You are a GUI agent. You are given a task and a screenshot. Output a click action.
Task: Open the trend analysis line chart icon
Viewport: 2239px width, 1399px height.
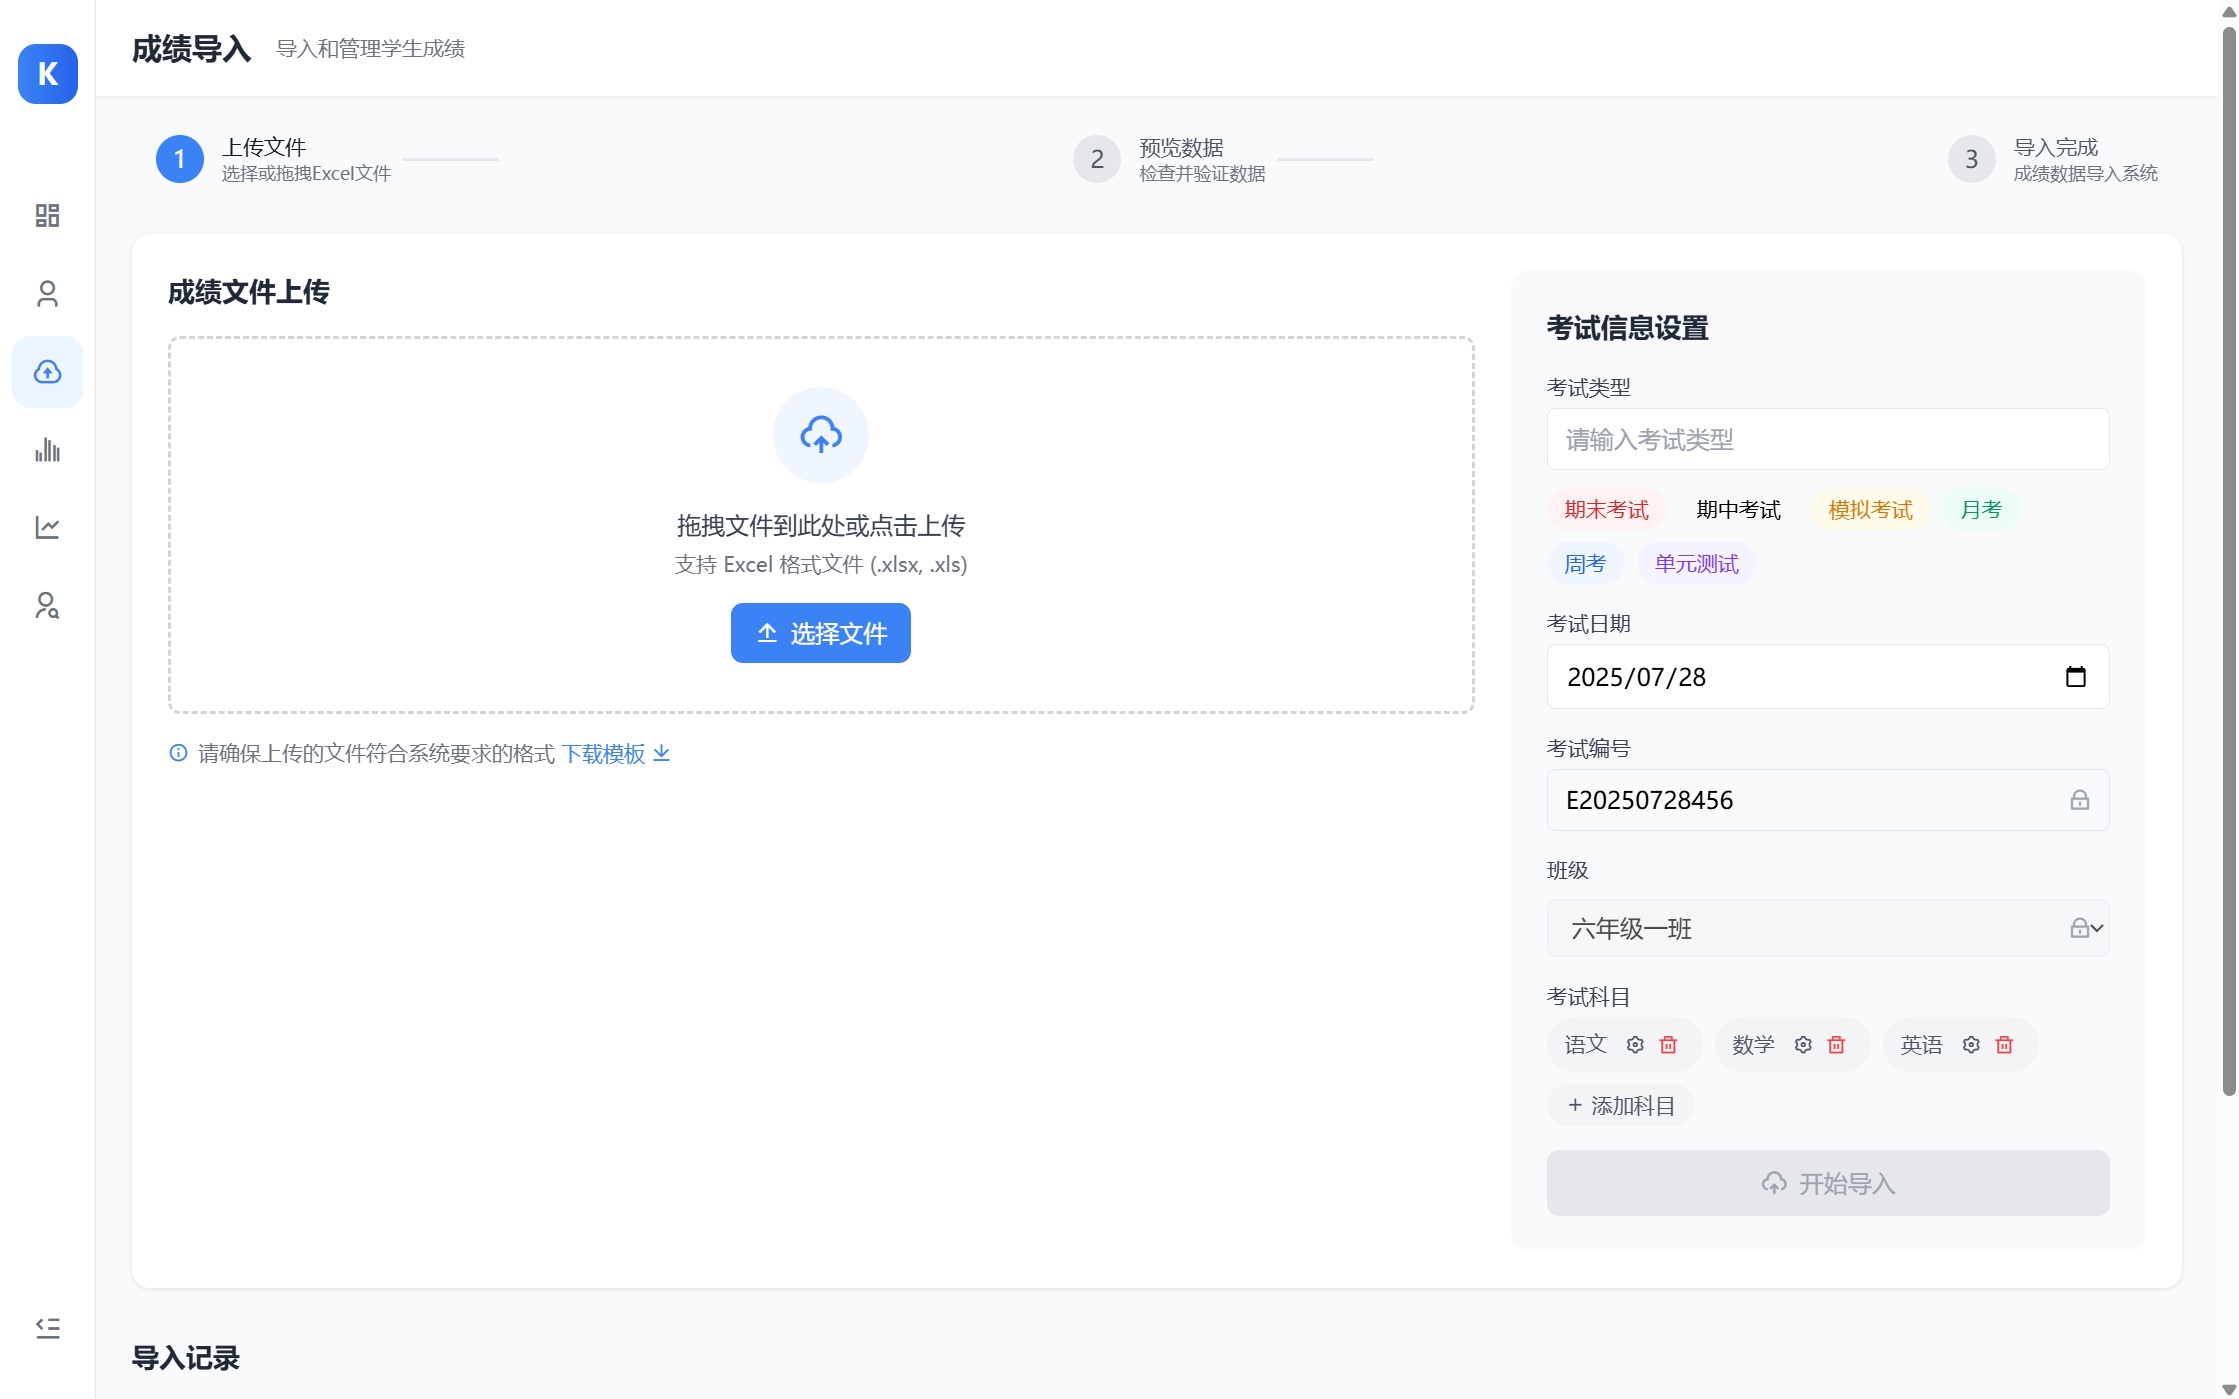[47, 528]
